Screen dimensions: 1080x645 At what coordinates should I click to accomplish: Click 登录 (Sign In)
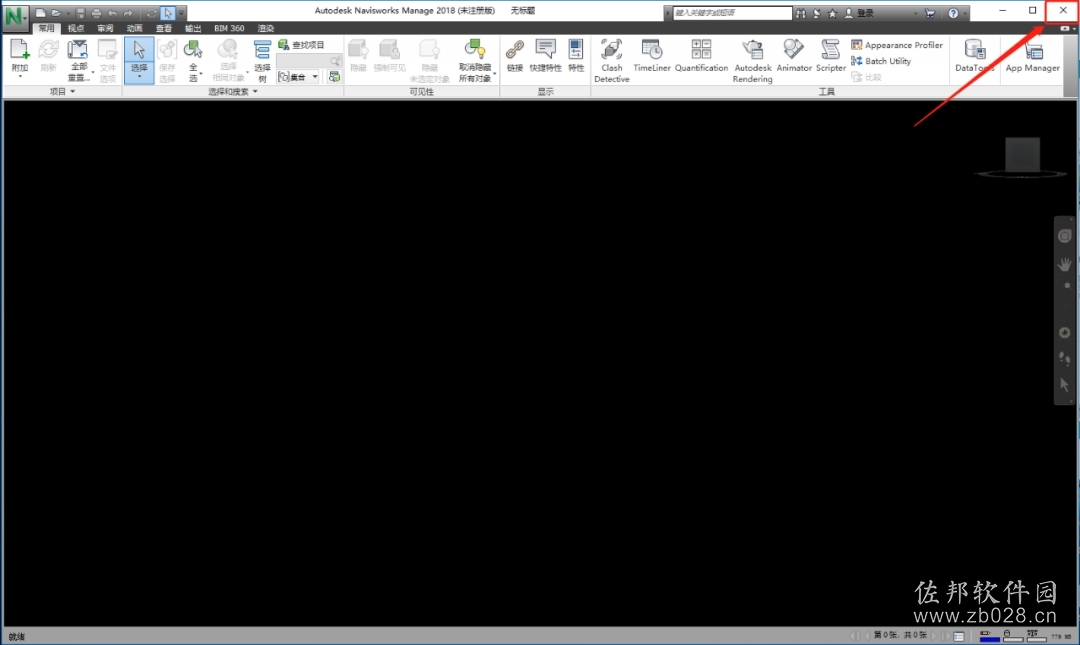pos(859,13)
